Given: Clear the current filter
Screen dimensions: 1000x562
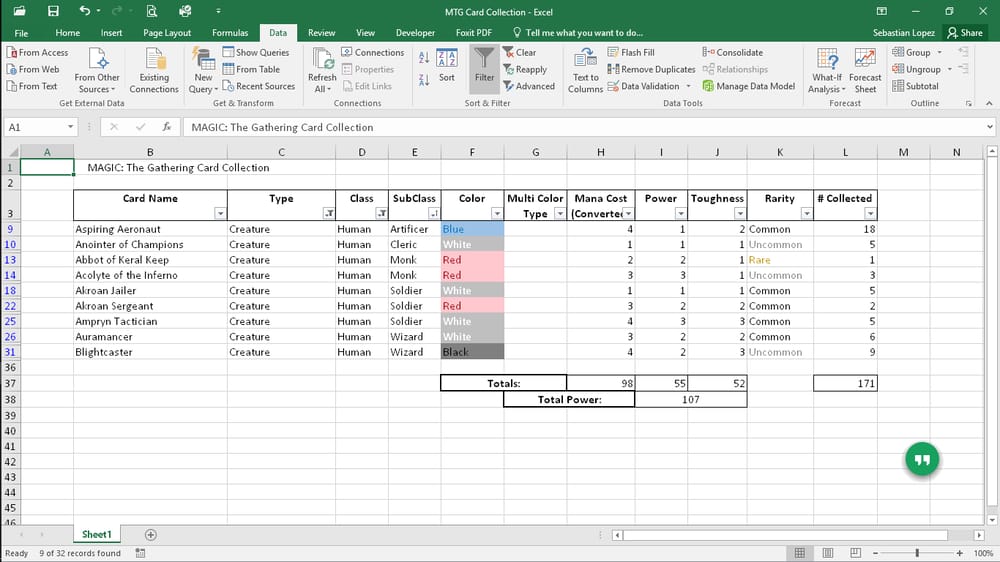Looking at the screenshot, I should [x=520, y=52].
